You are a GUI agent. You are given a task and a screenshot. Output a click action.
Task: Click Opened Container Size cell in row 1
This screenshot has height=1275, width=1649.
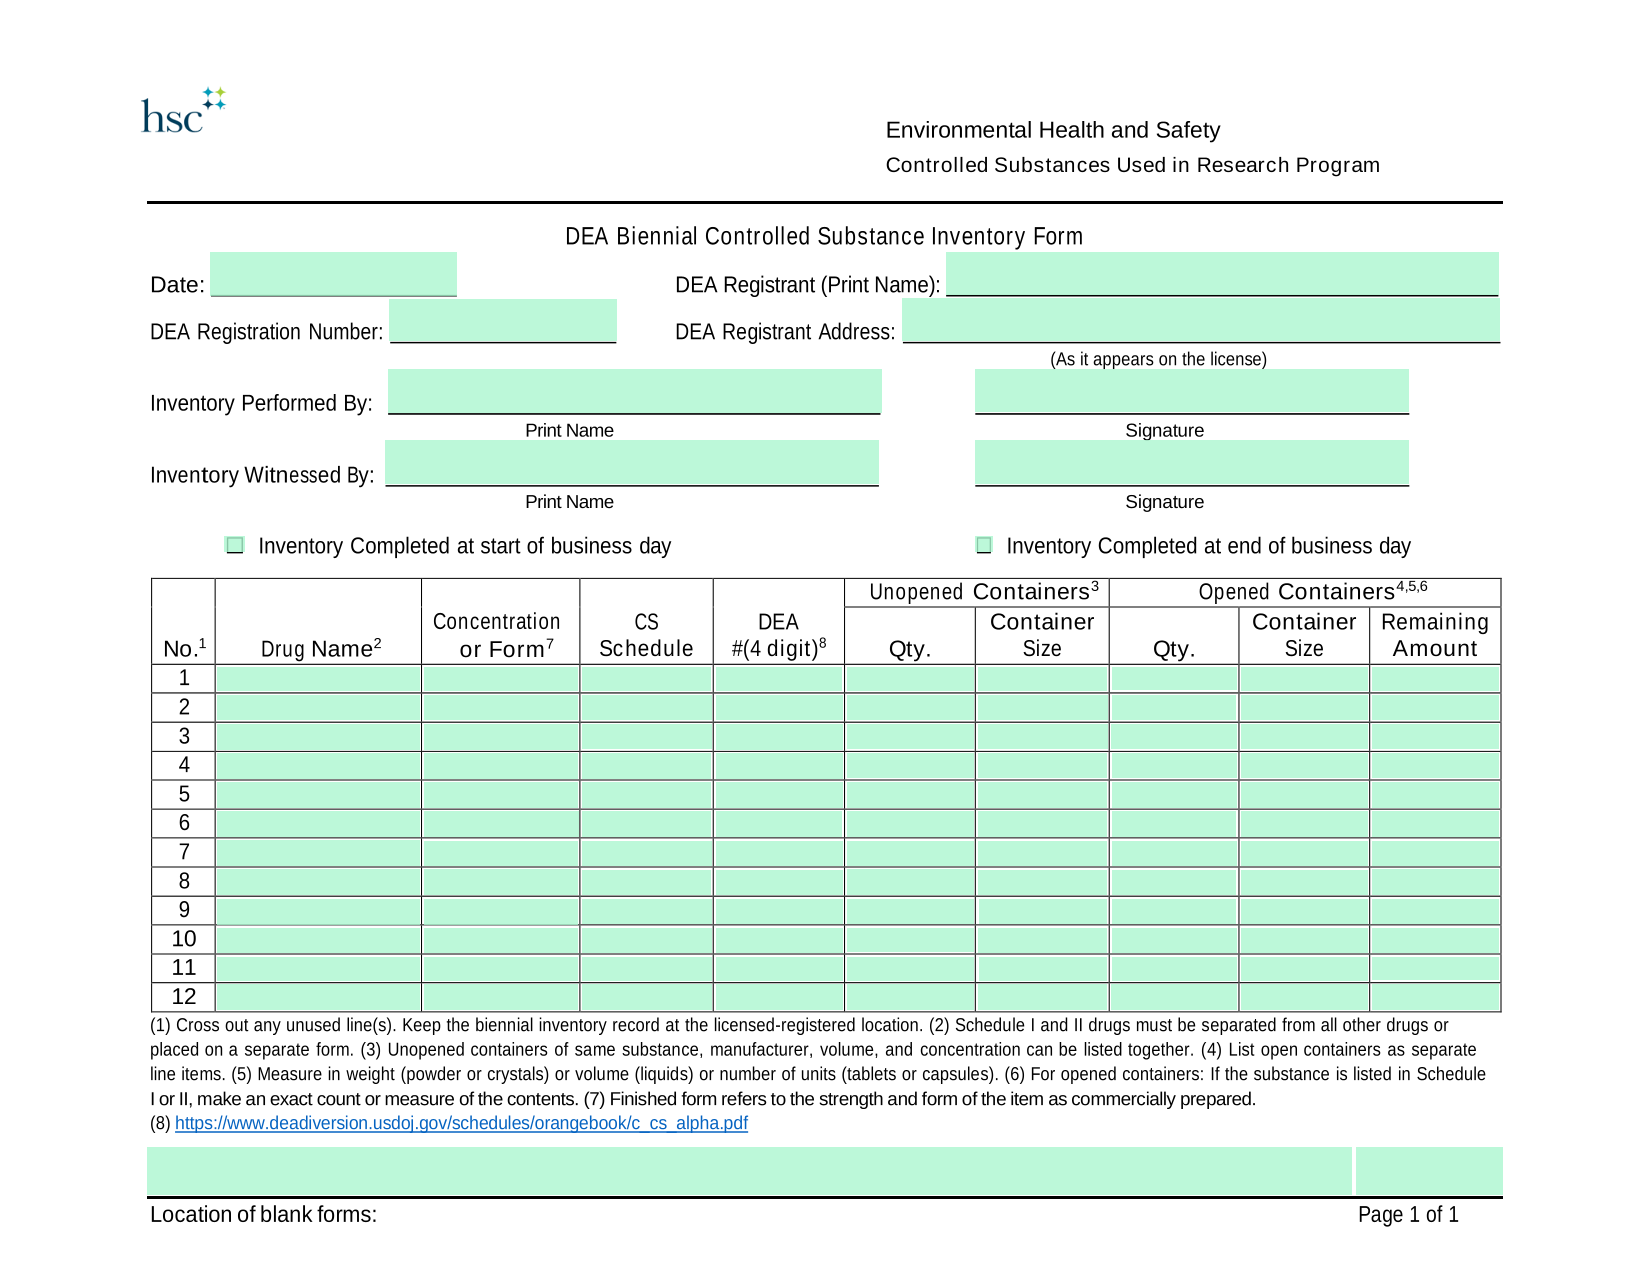coord(1304,679)
